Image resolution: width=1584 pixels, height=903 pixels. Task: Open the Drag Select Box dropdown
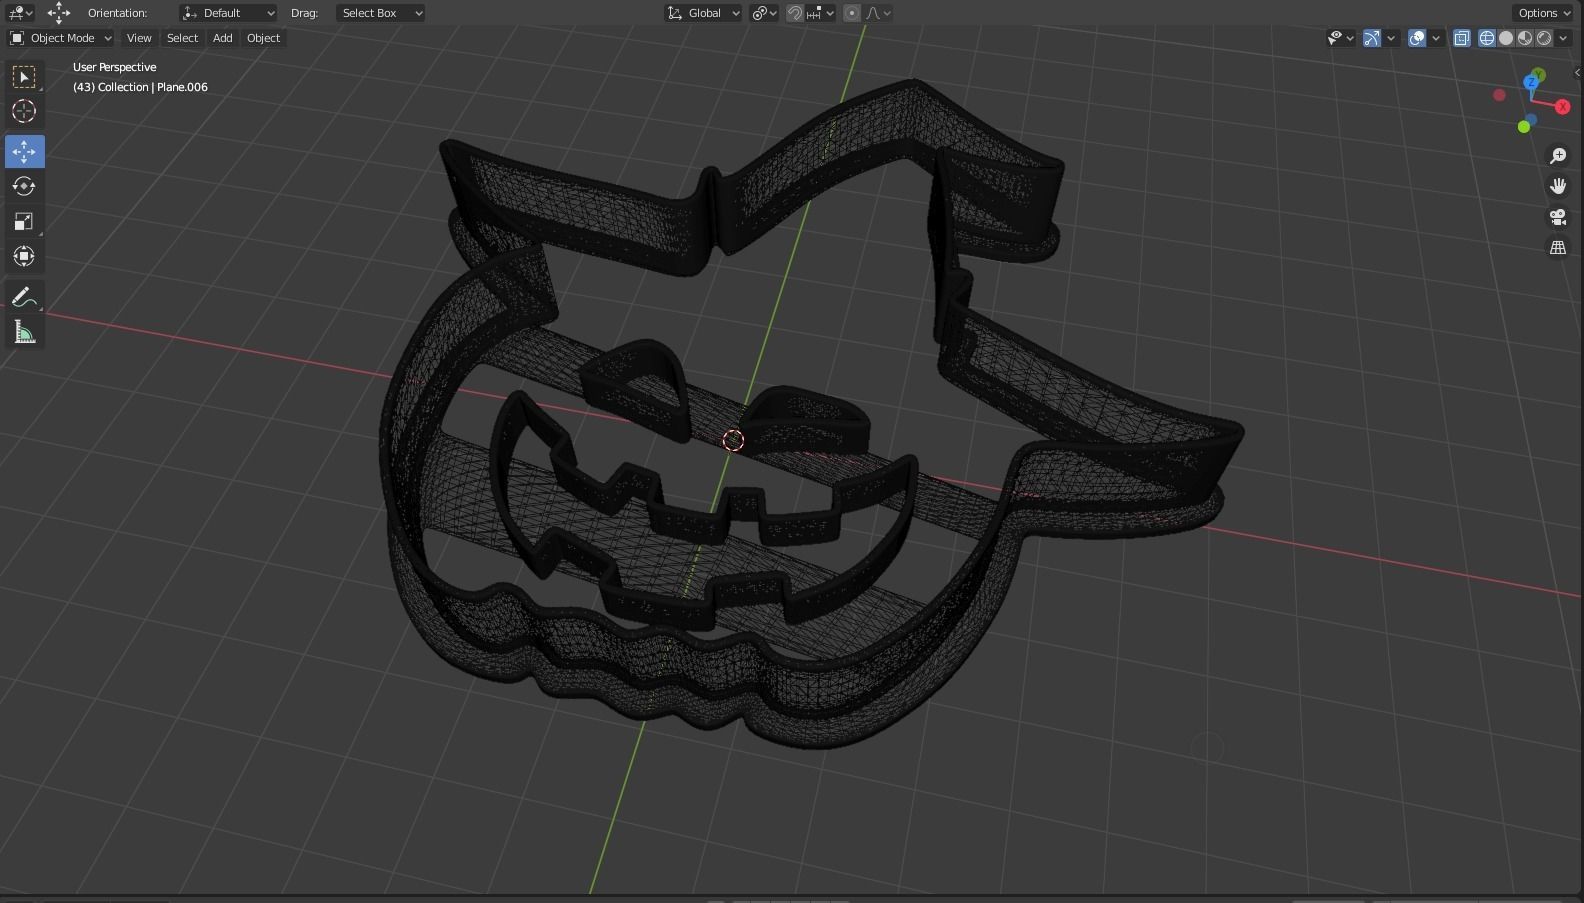pos(380,13)
